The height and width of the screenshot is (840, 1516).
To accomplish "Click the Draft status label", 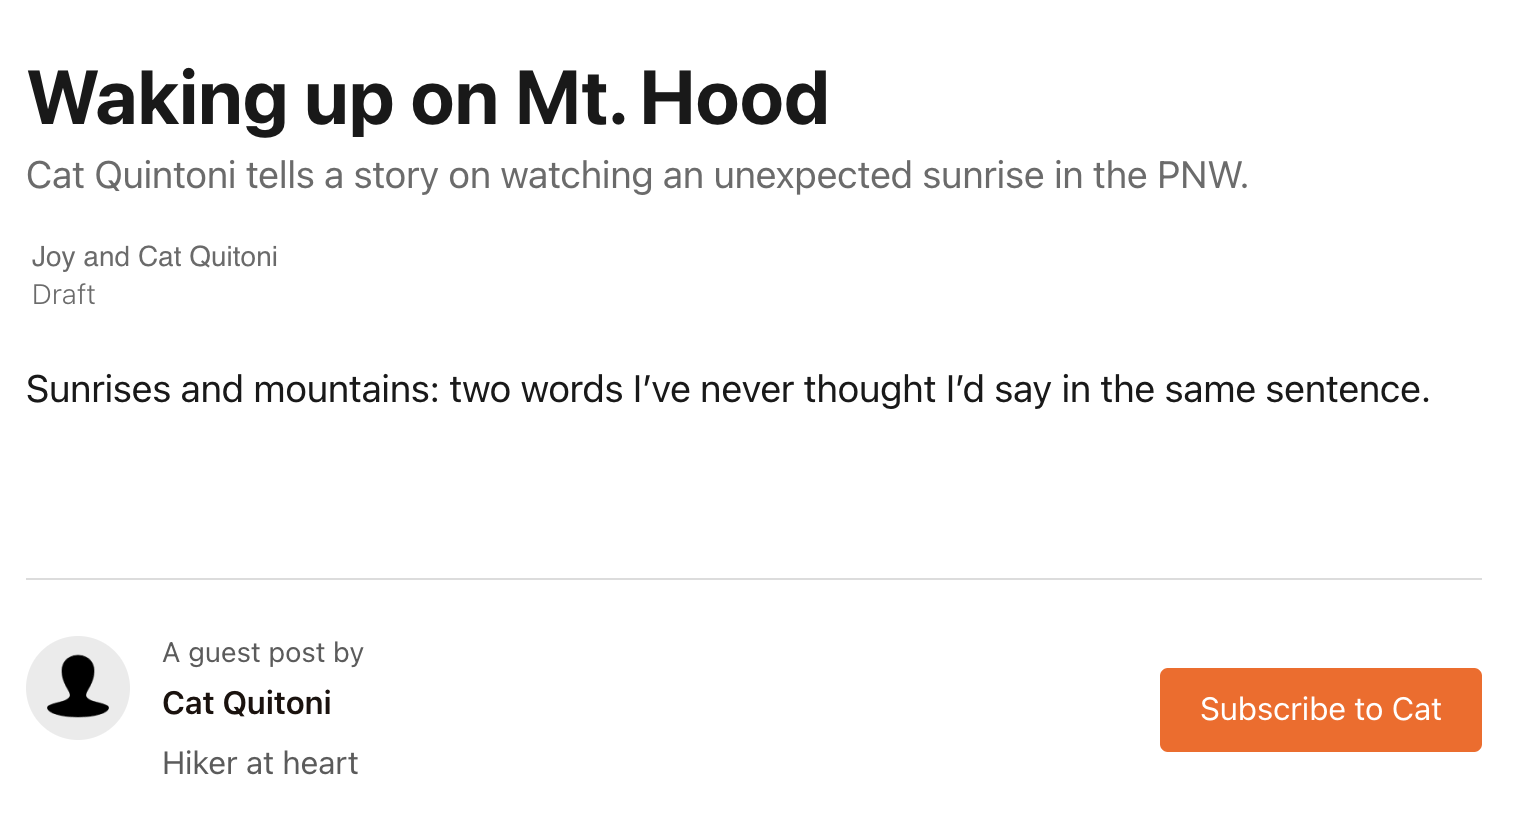I will [64, 295].
